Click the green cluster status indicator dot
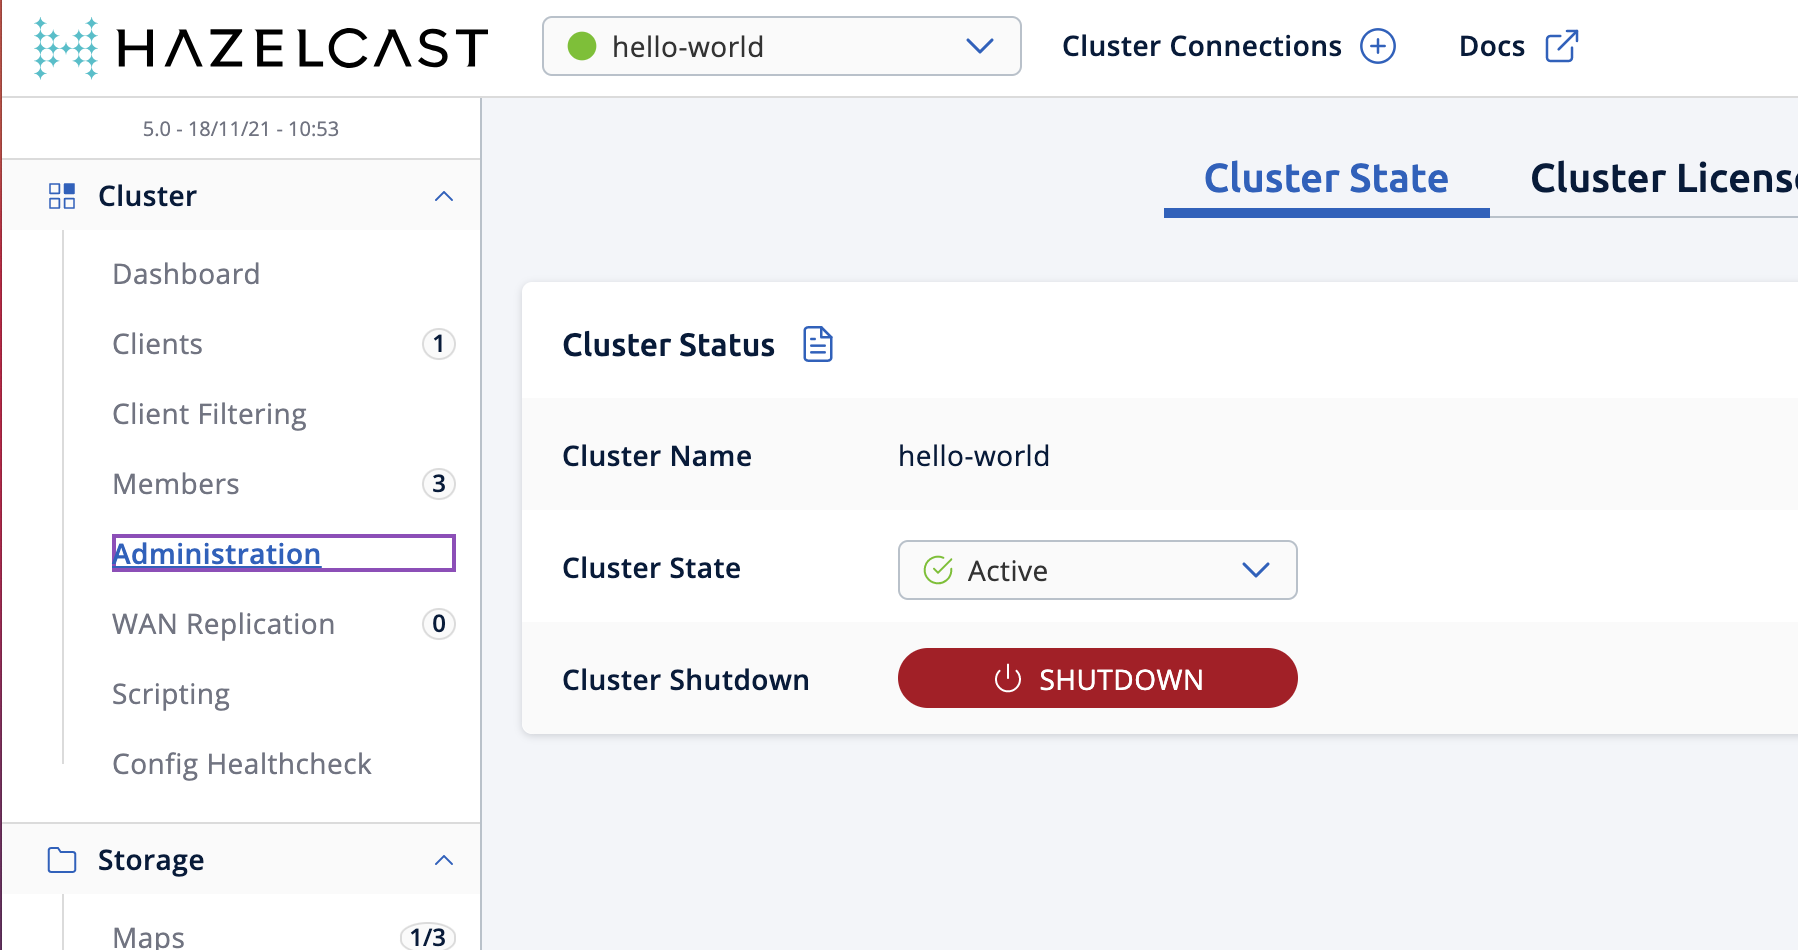Image resolution: width=1798 pixels, height=950 pixels. tap(581, 46)
